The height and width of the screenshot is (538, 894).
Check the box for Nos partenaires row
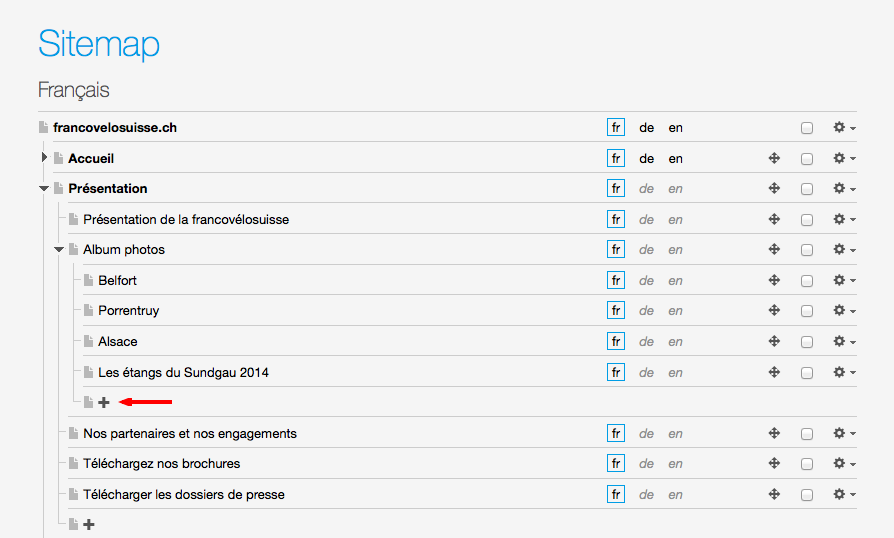click(807, 434)
